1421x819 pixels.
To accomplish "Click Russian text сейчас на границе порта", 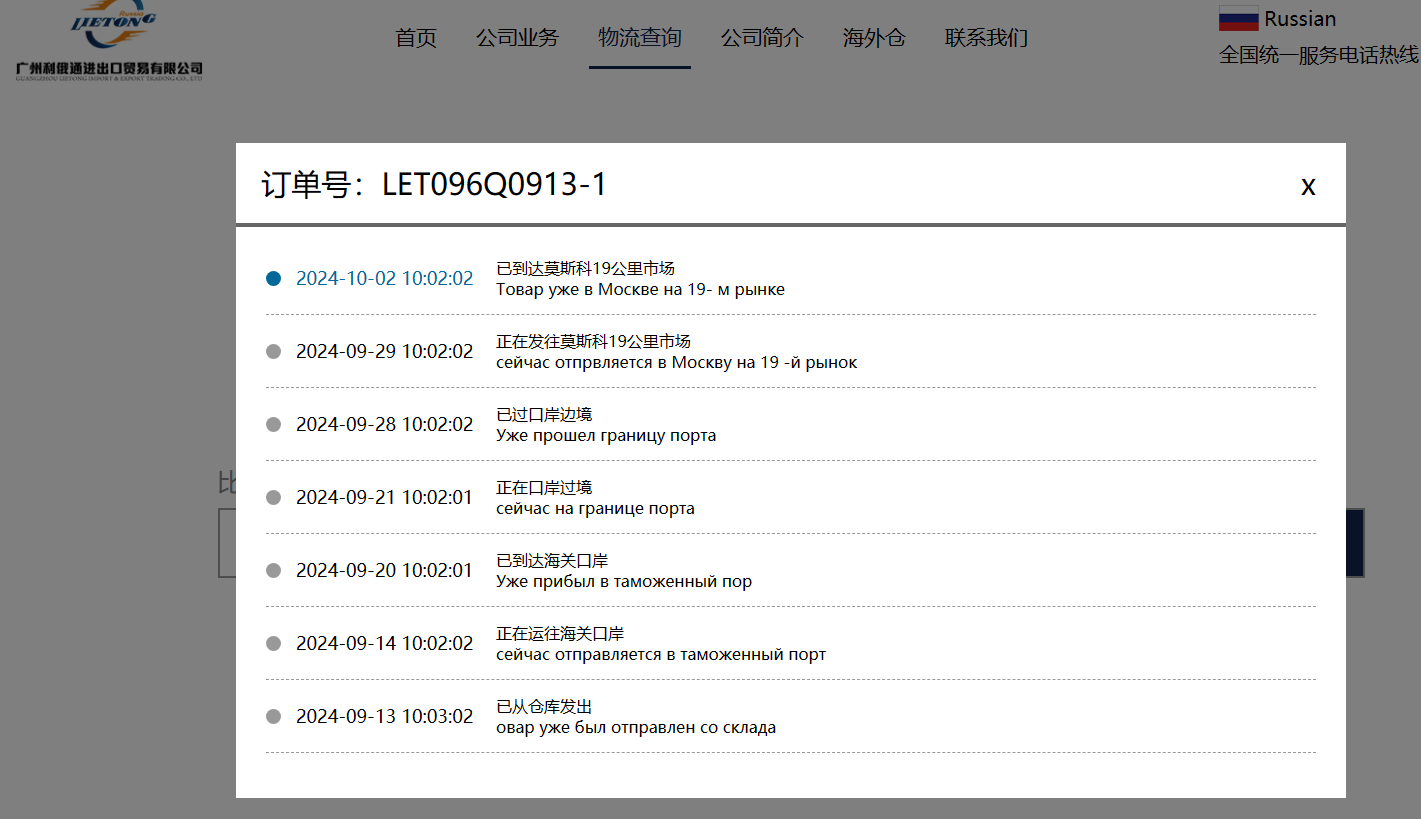I will click(x=595, y=509).
